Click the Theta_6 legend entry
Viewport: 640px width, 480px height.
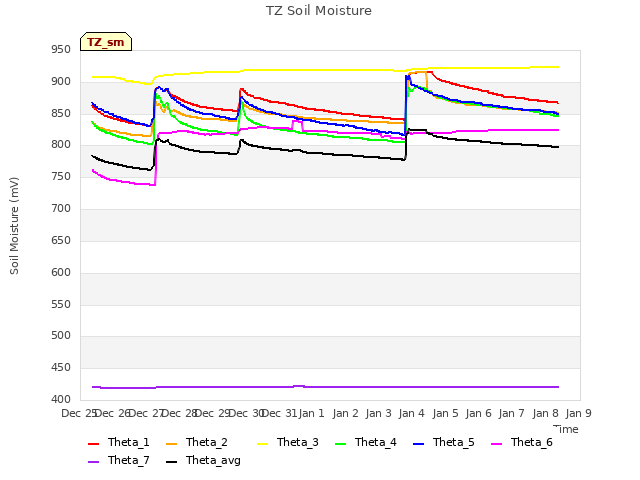[x=522, y=442]
